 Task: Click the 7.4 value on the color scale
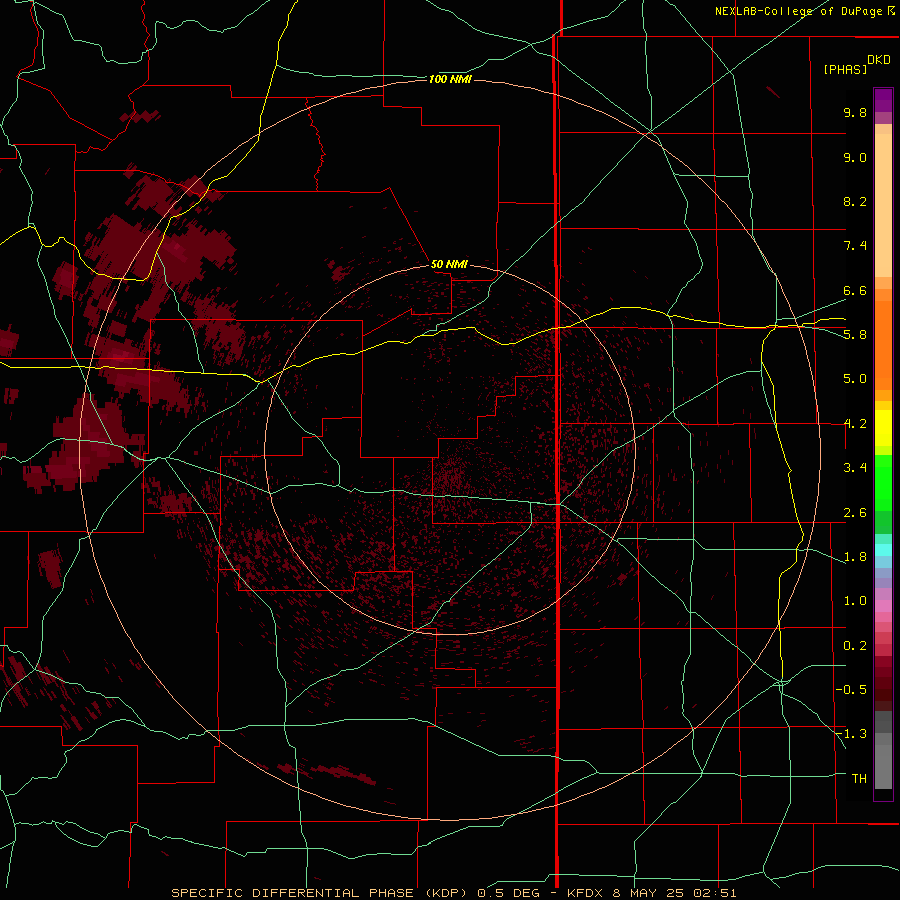pyautogui.click(x=855, y=246)
